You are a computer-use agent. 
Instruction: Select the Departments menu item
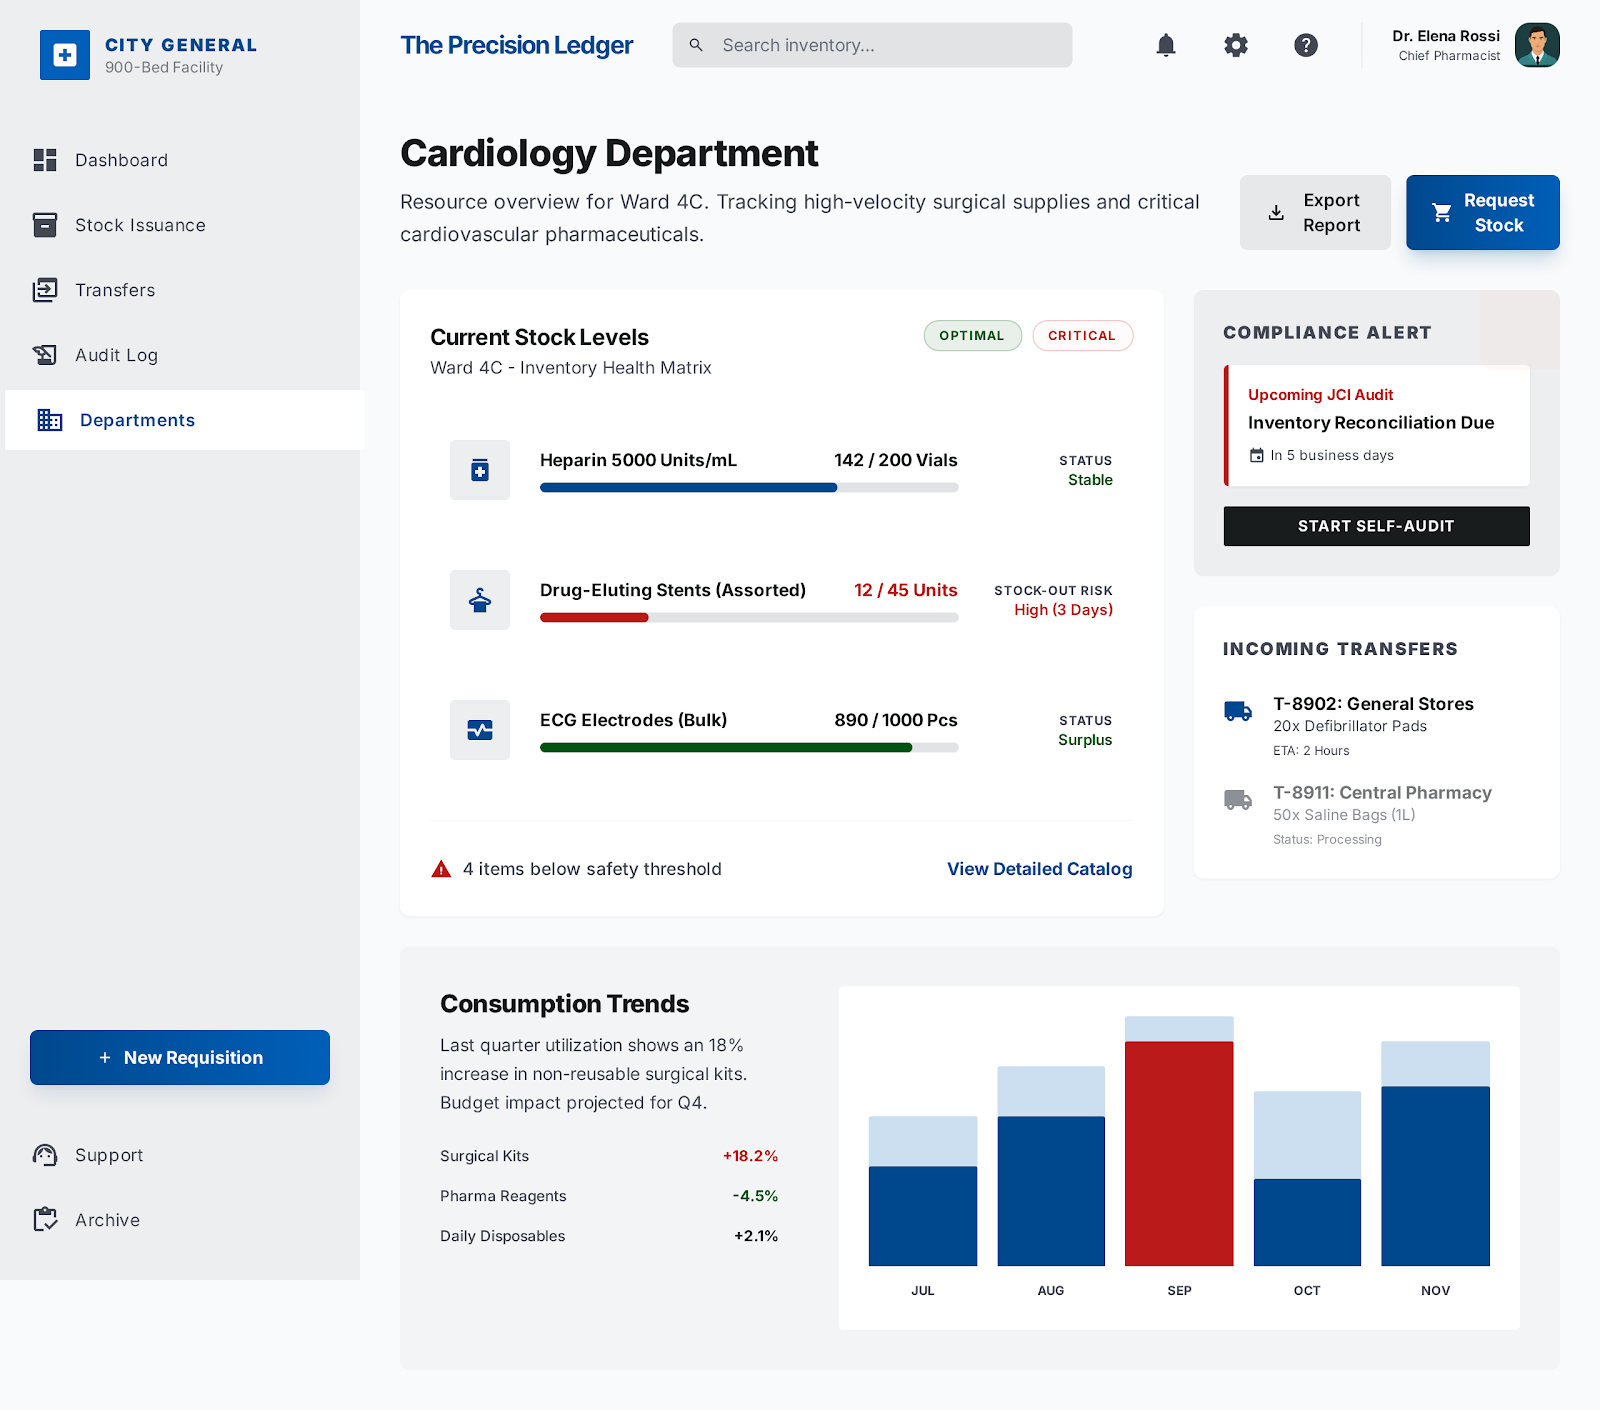[x=137, y=420]
